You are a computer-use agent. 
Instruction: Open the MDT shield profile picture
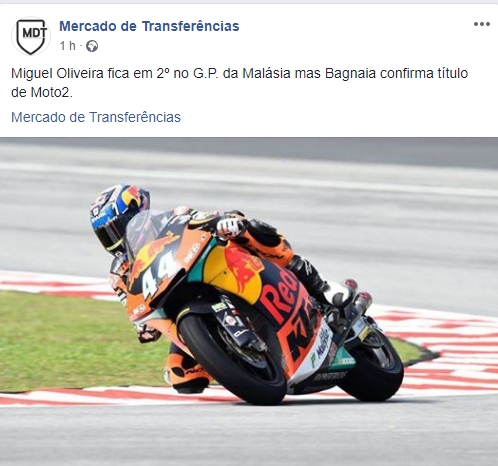coord(31,36)
